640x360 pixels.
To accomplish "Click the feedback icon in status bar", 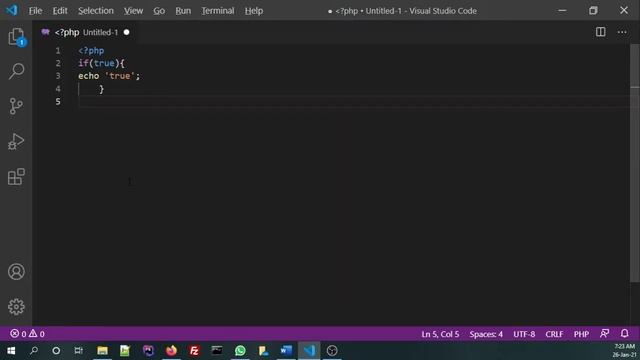I will click(604, 333).
